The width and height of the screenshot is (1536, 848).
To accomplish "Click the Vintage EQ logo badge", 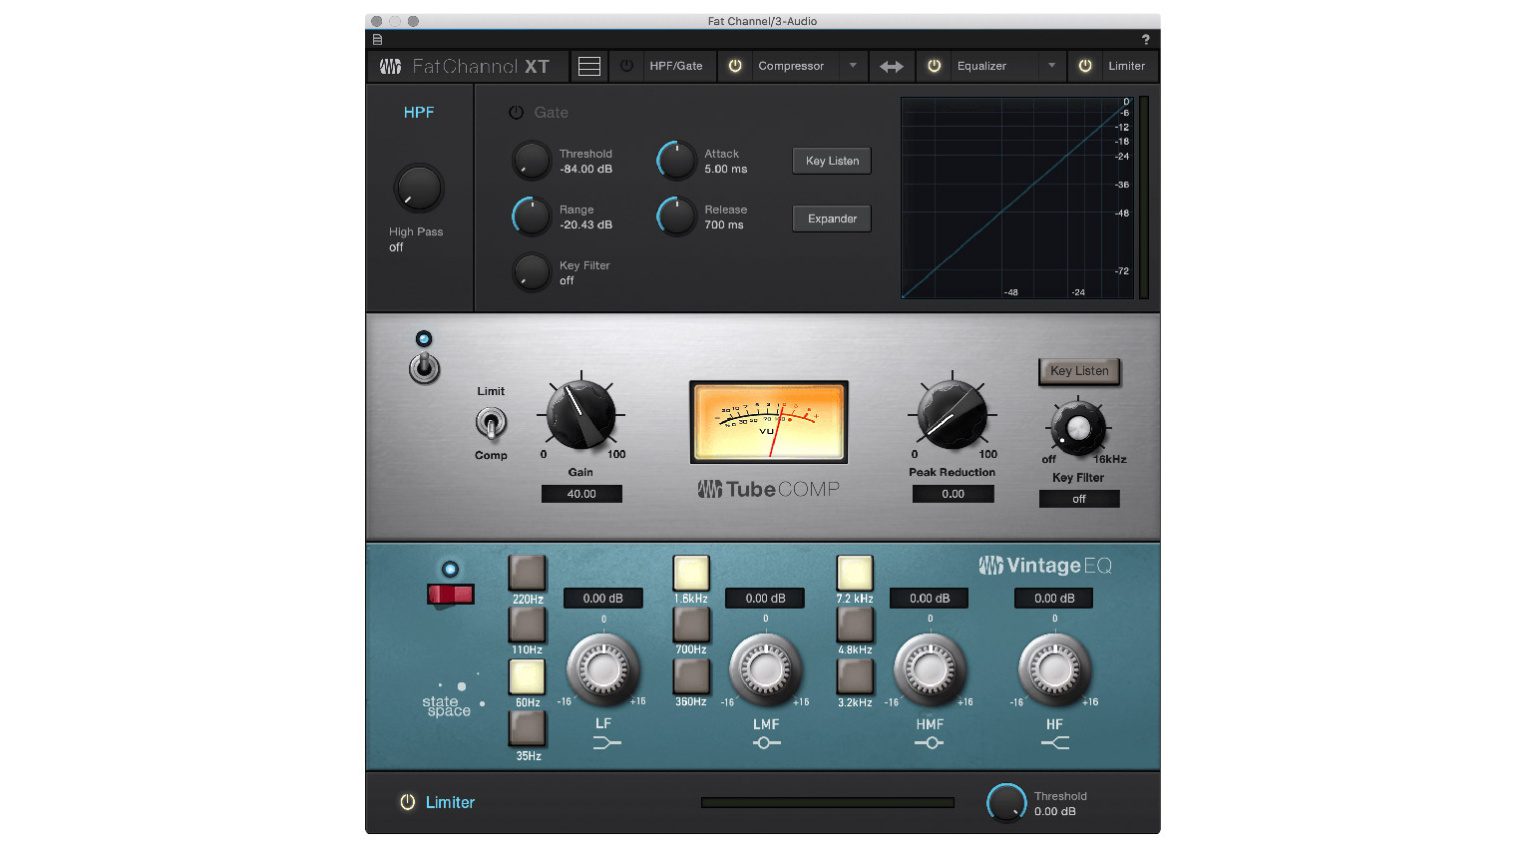I will pyautogui.click(x=1043, y=565).
